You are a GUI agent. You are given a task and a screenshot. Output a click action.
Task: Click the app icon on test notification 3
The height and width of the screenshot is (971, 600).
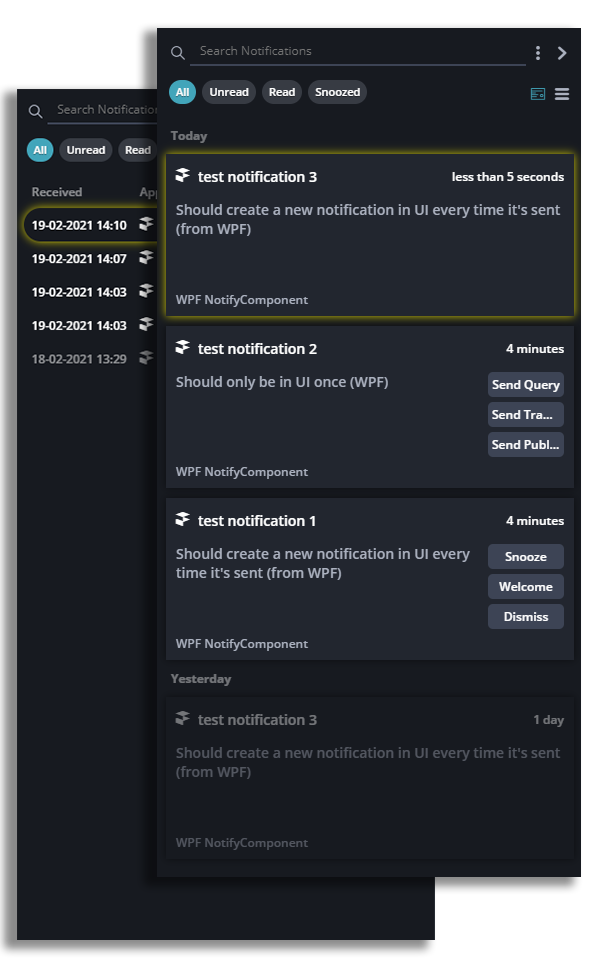click(x=183, y=174)
